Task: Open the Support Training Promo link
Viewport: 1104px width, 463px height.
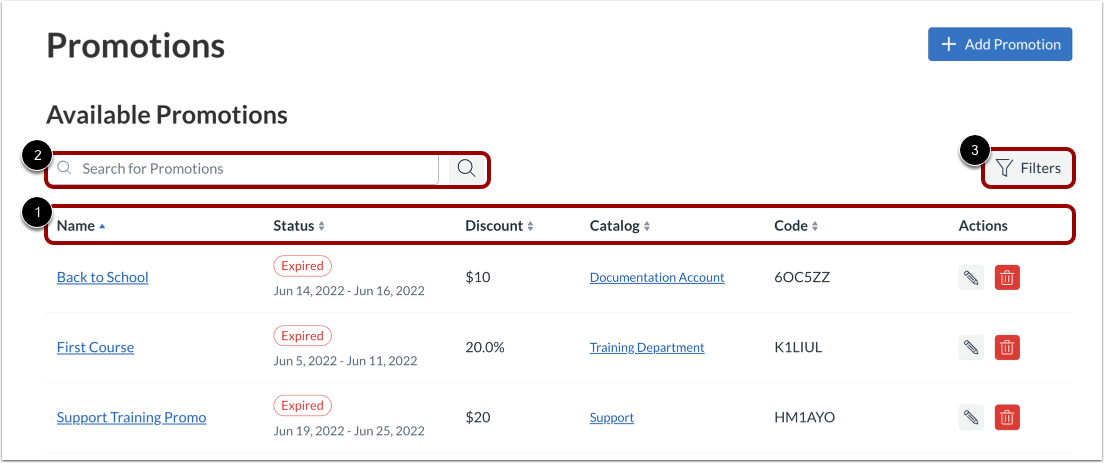Action: point(131,417)
